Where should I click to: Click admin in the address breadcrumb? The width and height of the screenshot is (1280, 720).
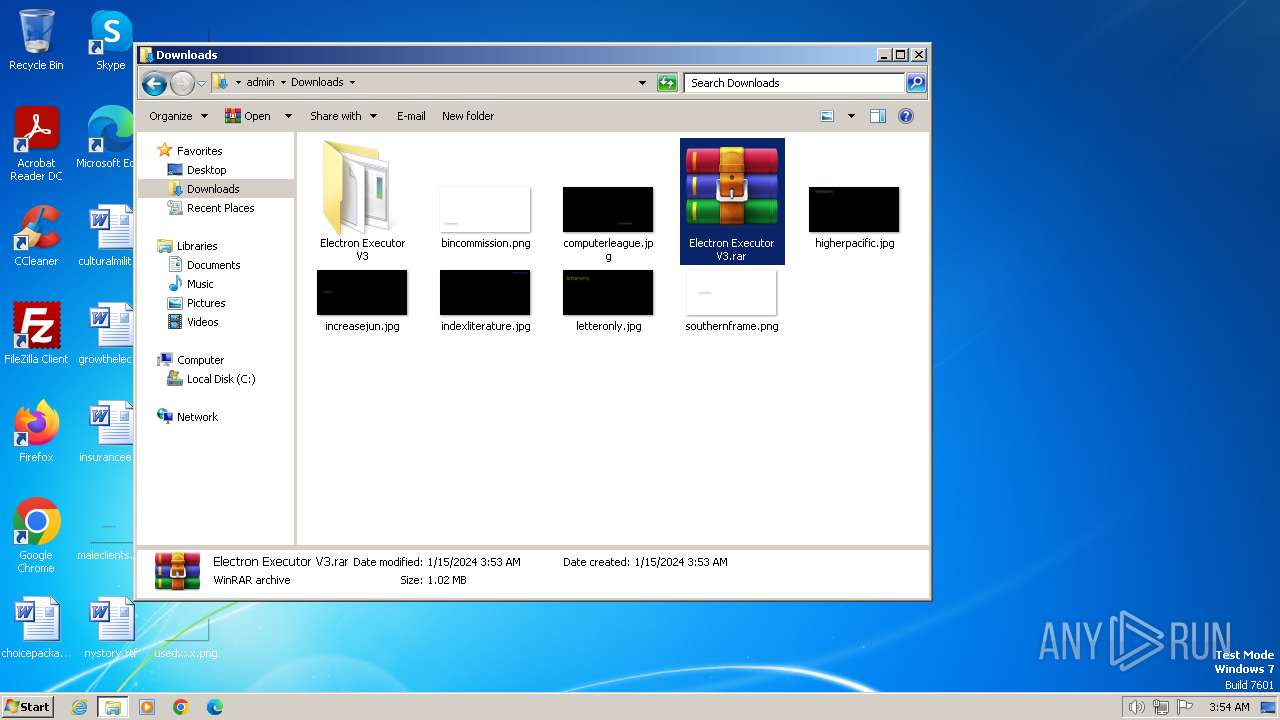pyautogui.click(x=260, y=83)
